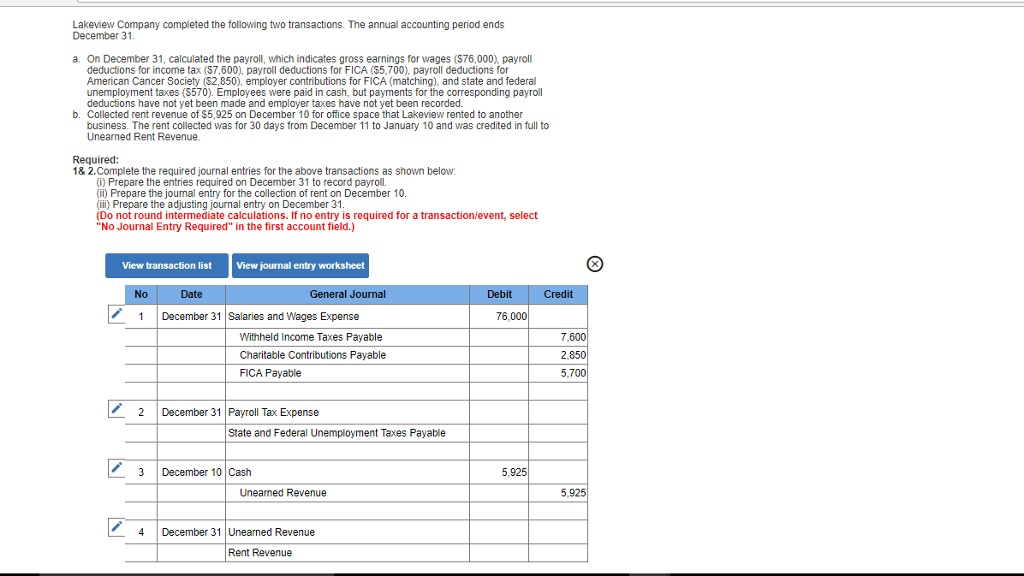
Task: Click the Rent Revenue account cell
Action: pyautogui.click(x=347, y=552)
